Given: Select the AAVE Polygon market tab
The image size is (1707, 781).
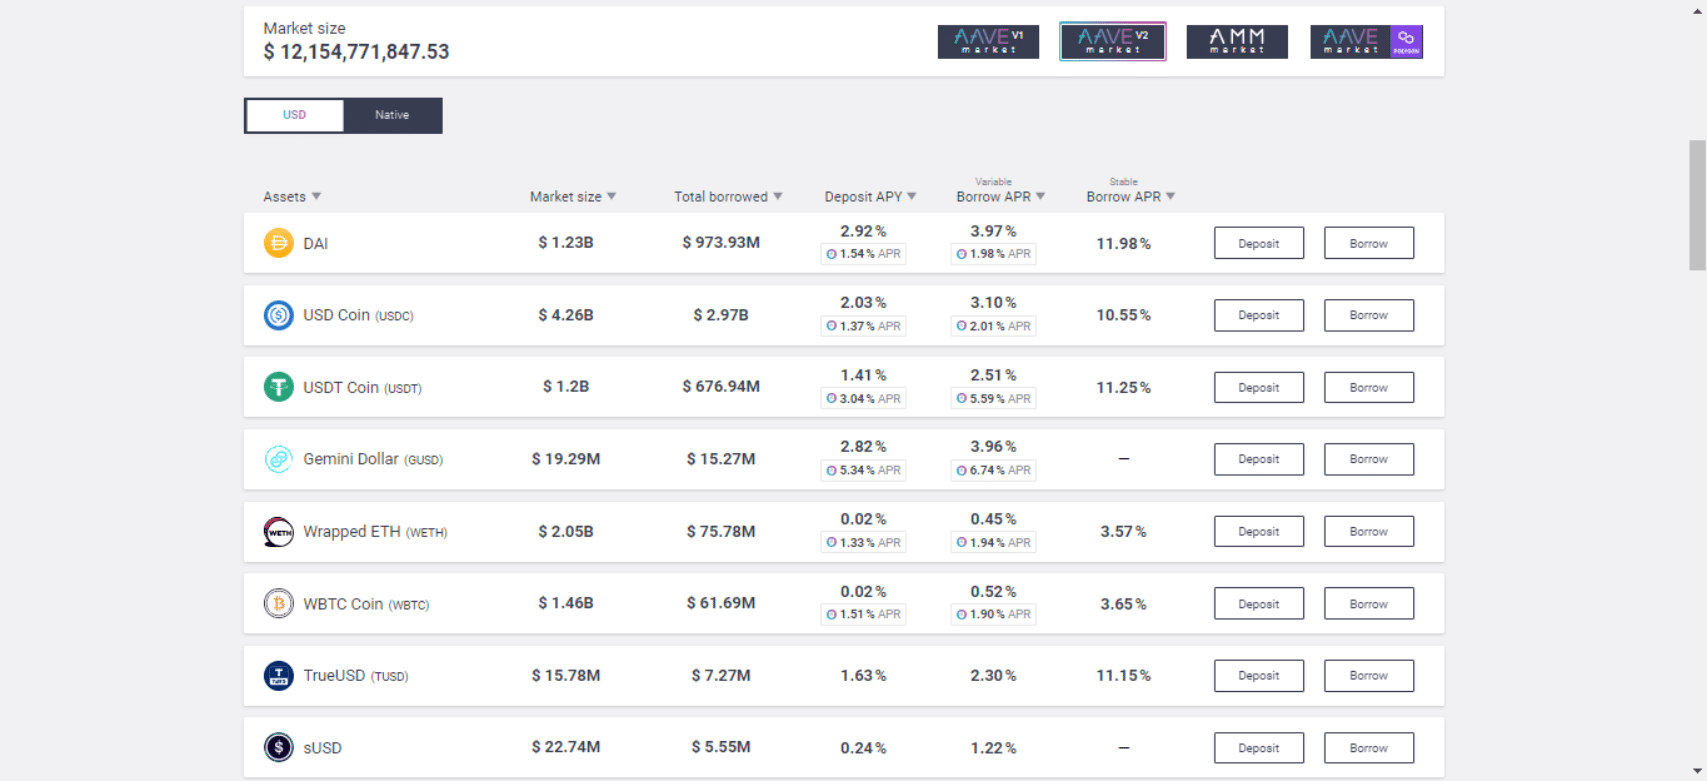Looking at the screenshot, I should 1366,42.
